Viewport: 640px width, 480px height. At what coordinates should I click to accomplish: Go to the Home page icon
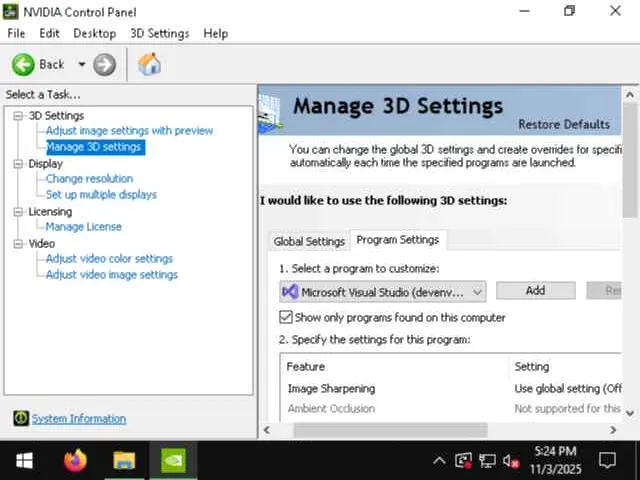coord(149,64)
